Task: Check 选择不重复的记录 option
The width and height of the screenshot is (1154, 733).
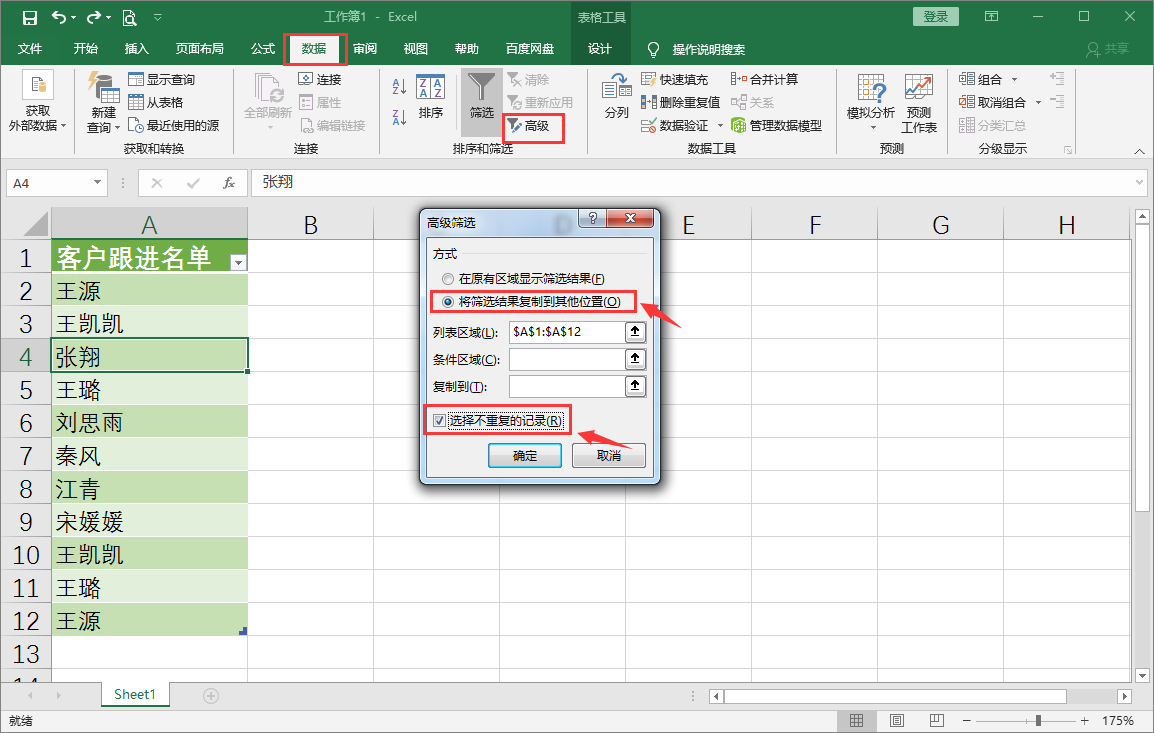Action: pos(440,420)
